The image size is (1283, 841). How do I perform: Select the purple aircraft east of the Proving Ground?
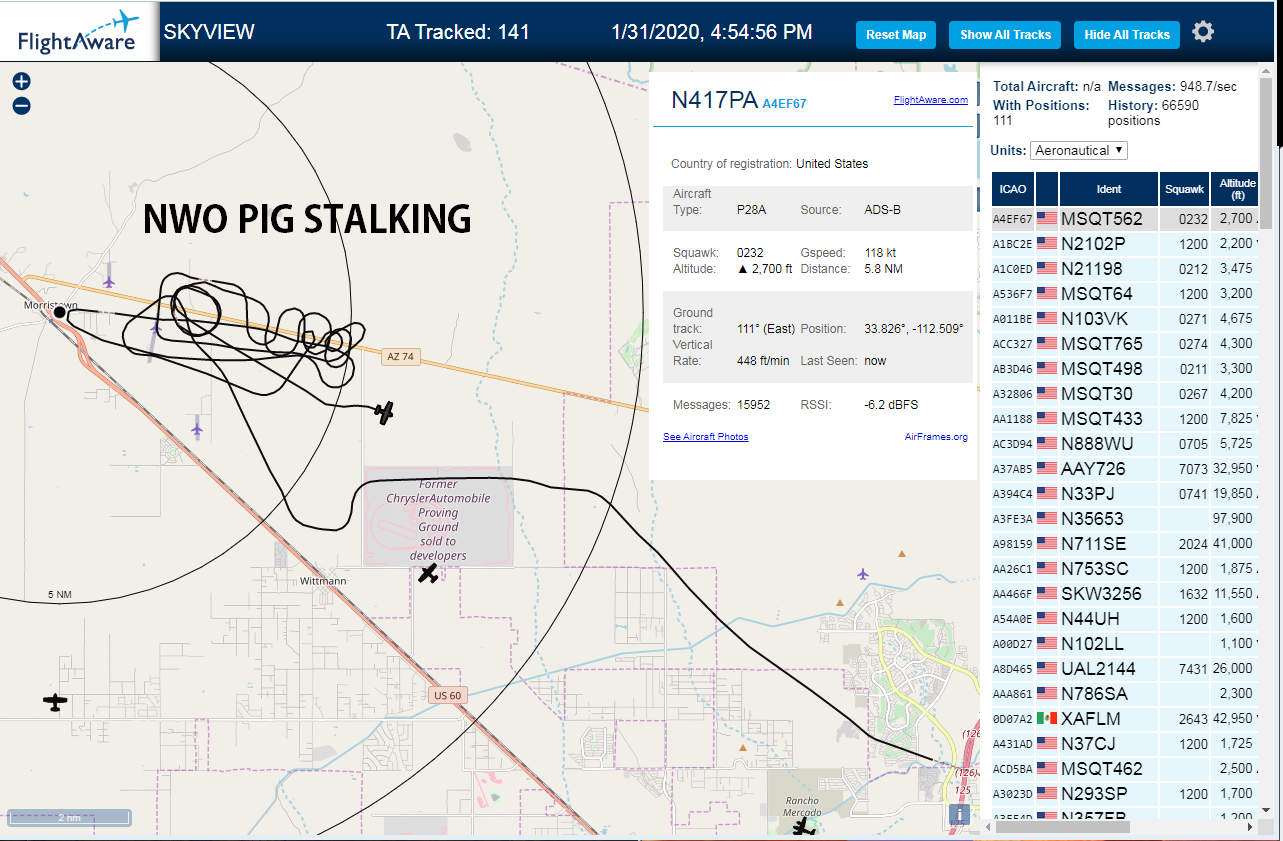point(863,573)
